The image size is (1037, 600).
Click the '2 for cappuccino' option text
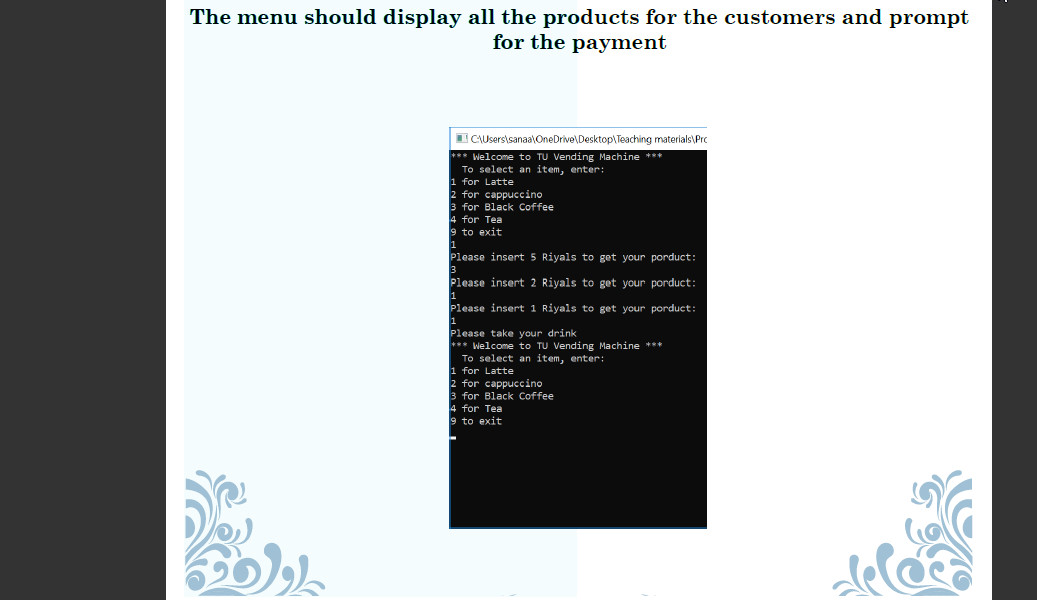pyautogui.click(x=495, y=194)
